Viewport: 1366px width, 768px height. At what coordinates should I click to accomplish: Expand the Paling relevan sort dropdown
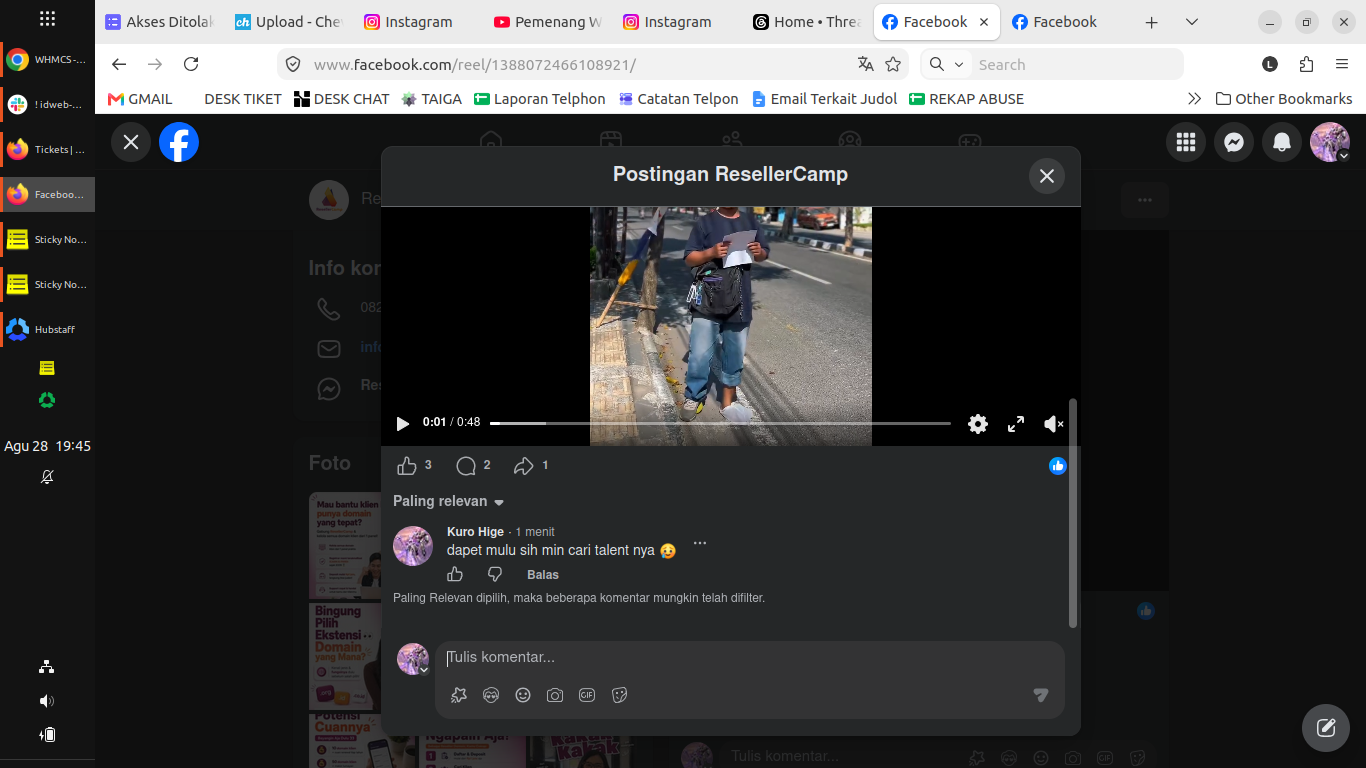449,501
